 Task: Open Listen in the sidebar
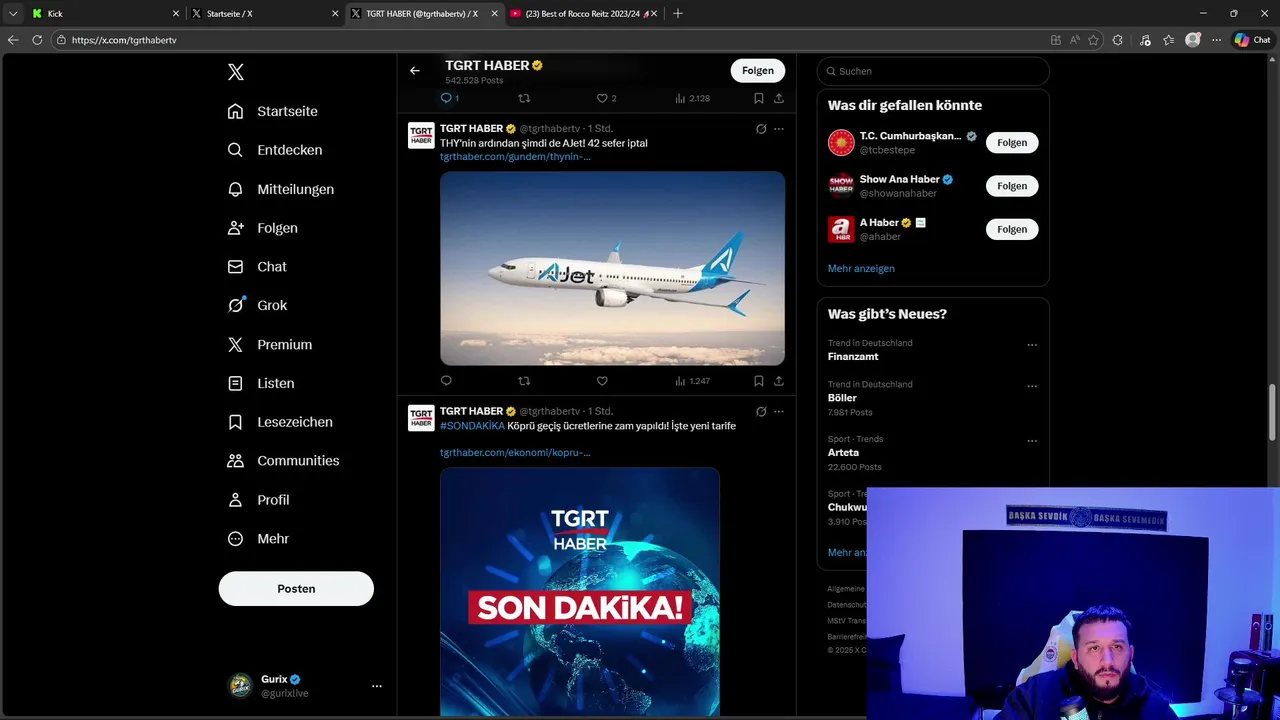(260, 383)
